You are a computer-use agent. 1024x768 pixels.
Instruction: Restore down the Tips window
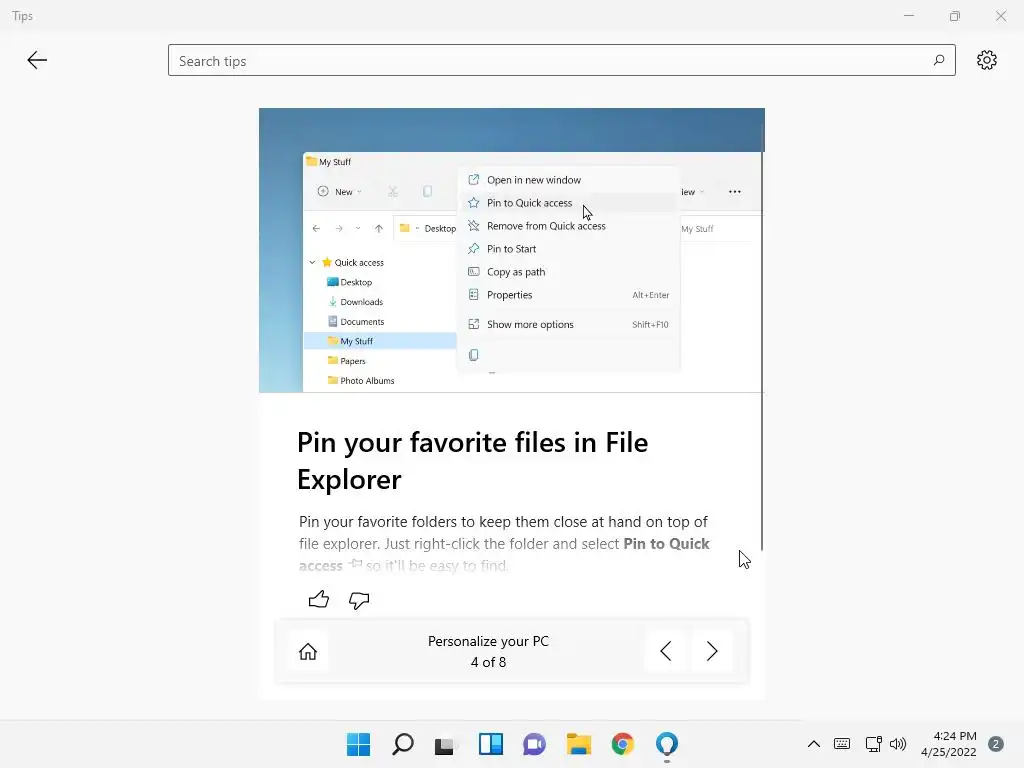[955, 16]
